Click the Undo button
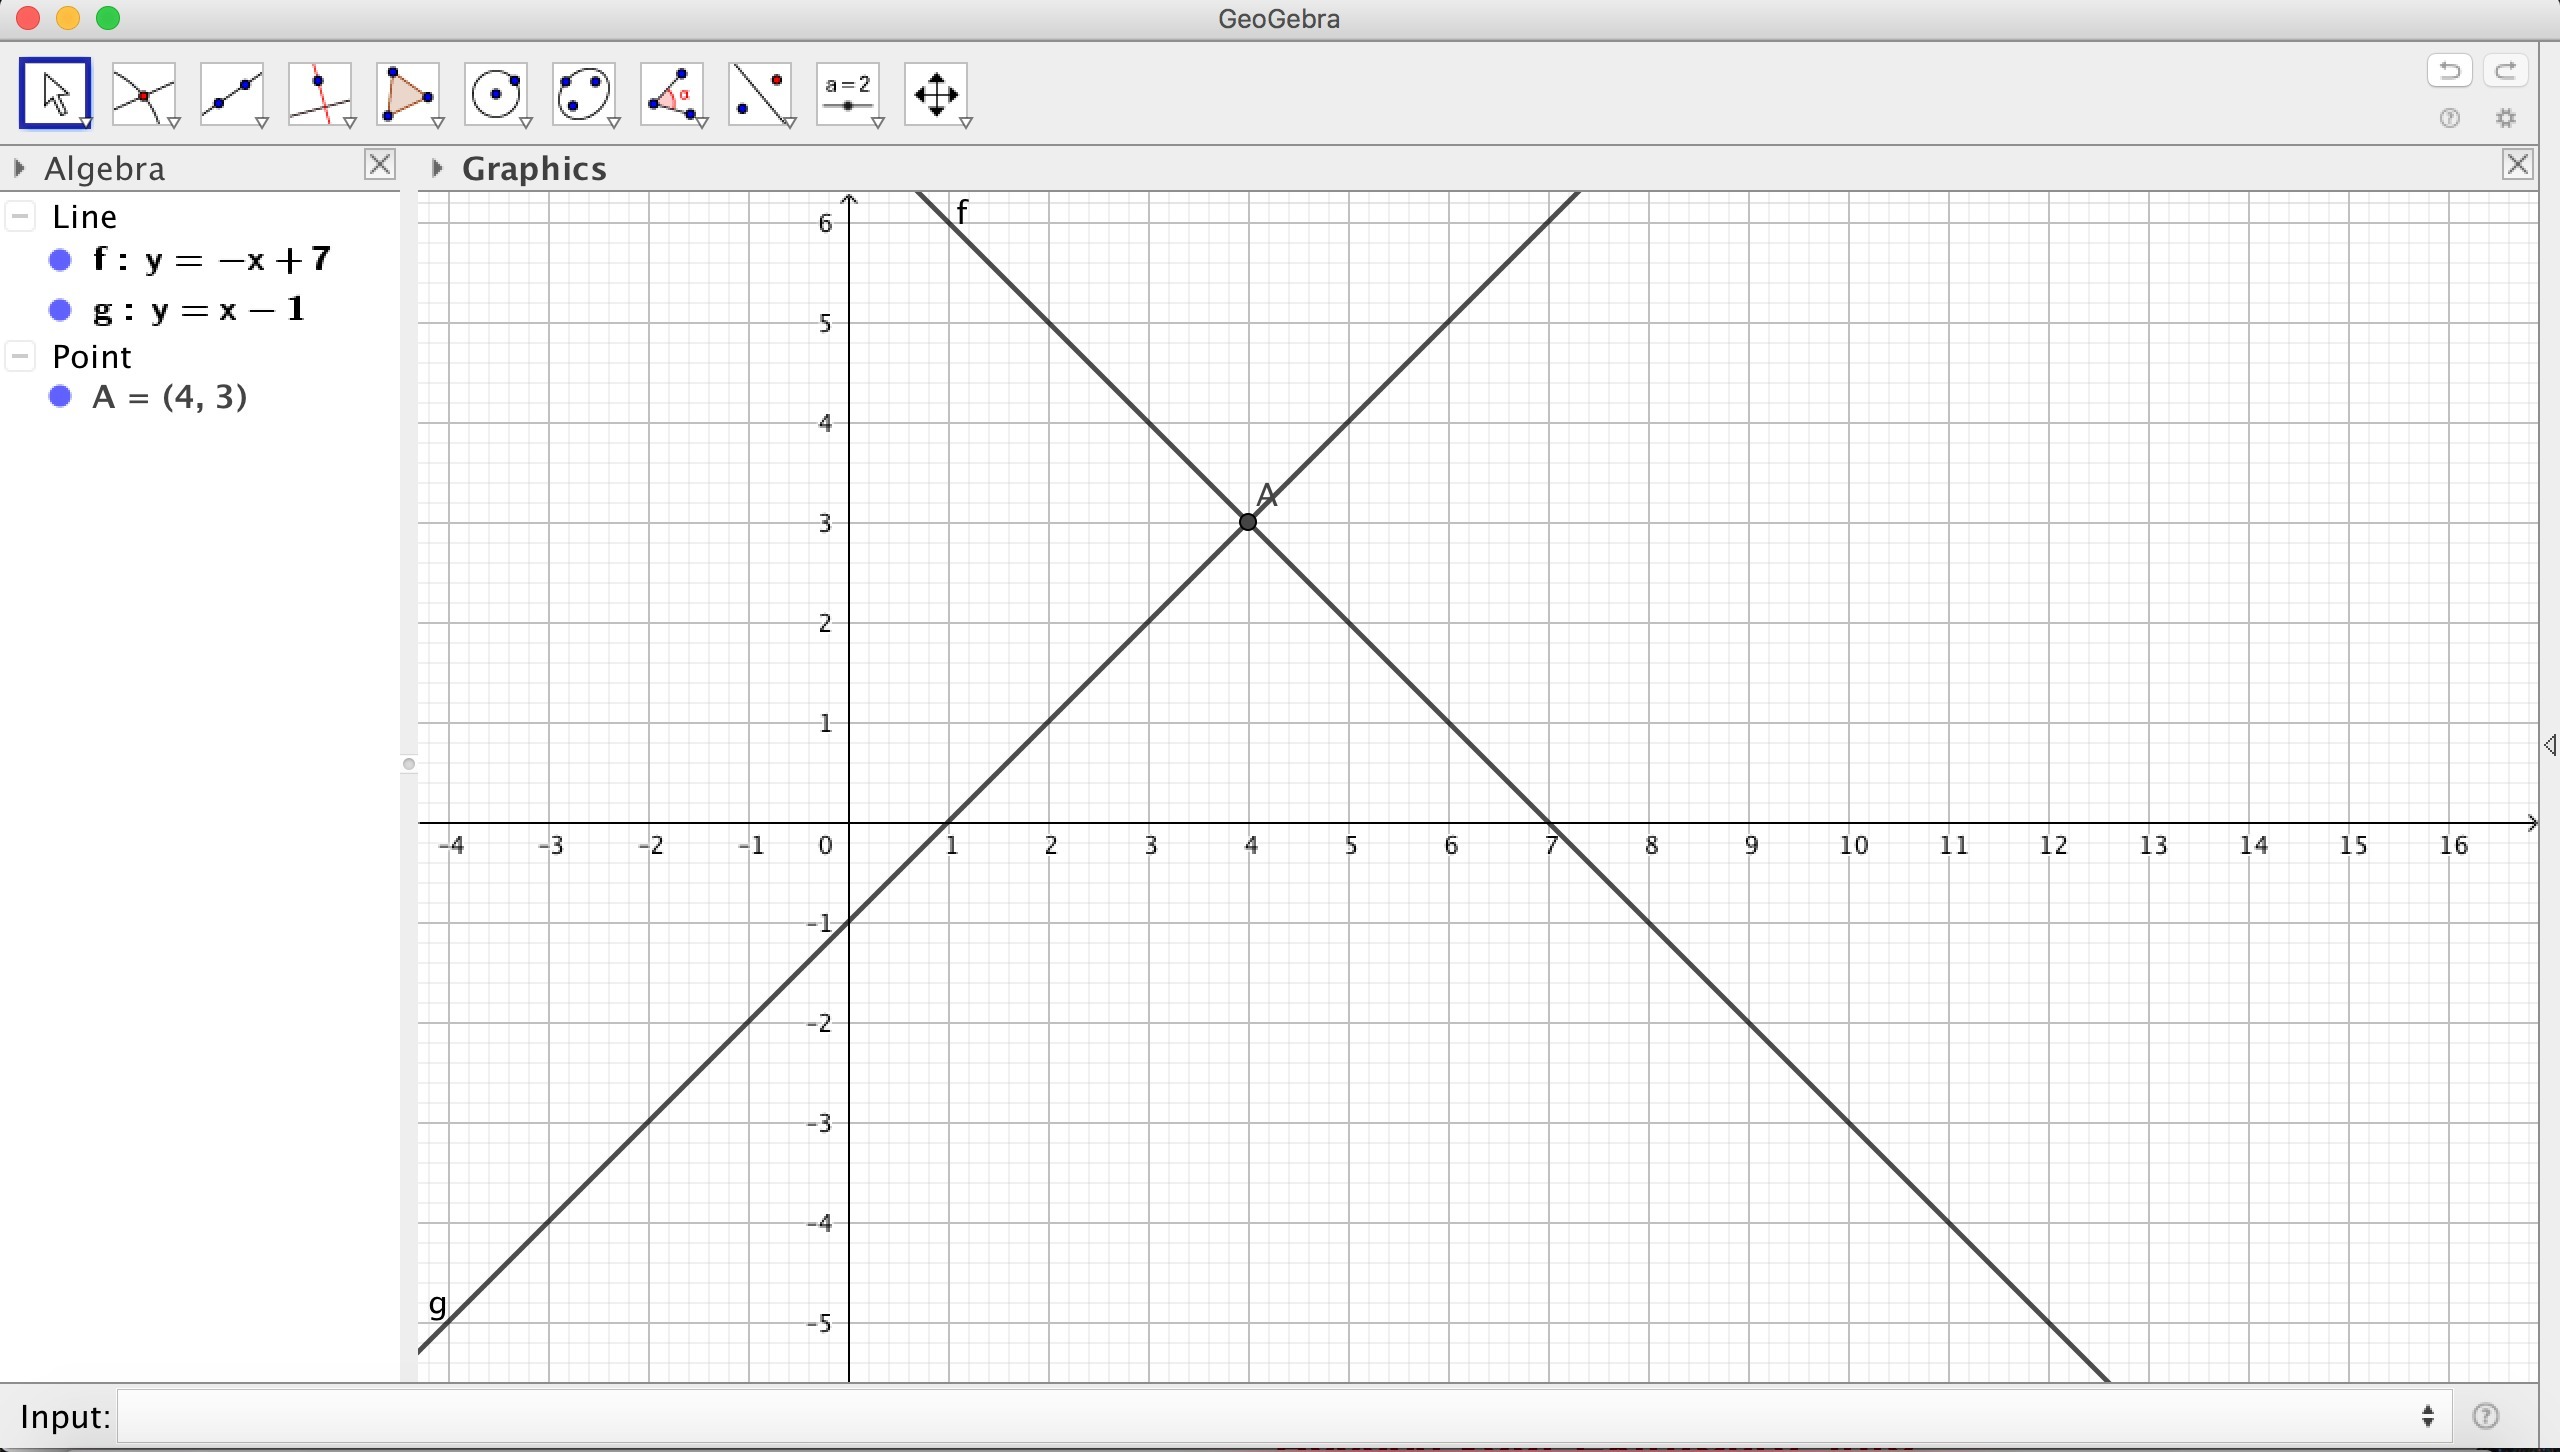2560x1452 pixels. 2449,71
